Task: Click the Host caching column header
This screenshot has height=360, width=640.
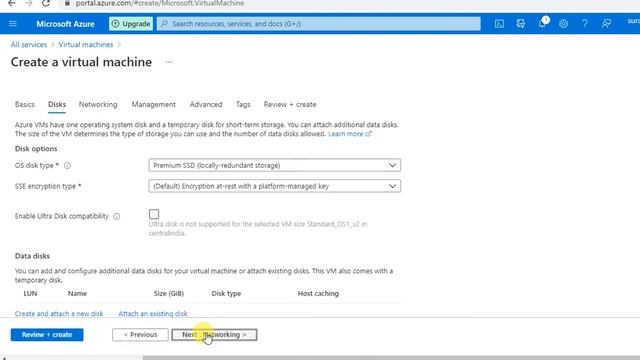Action: pyautogui.click(x=318, y=293)
